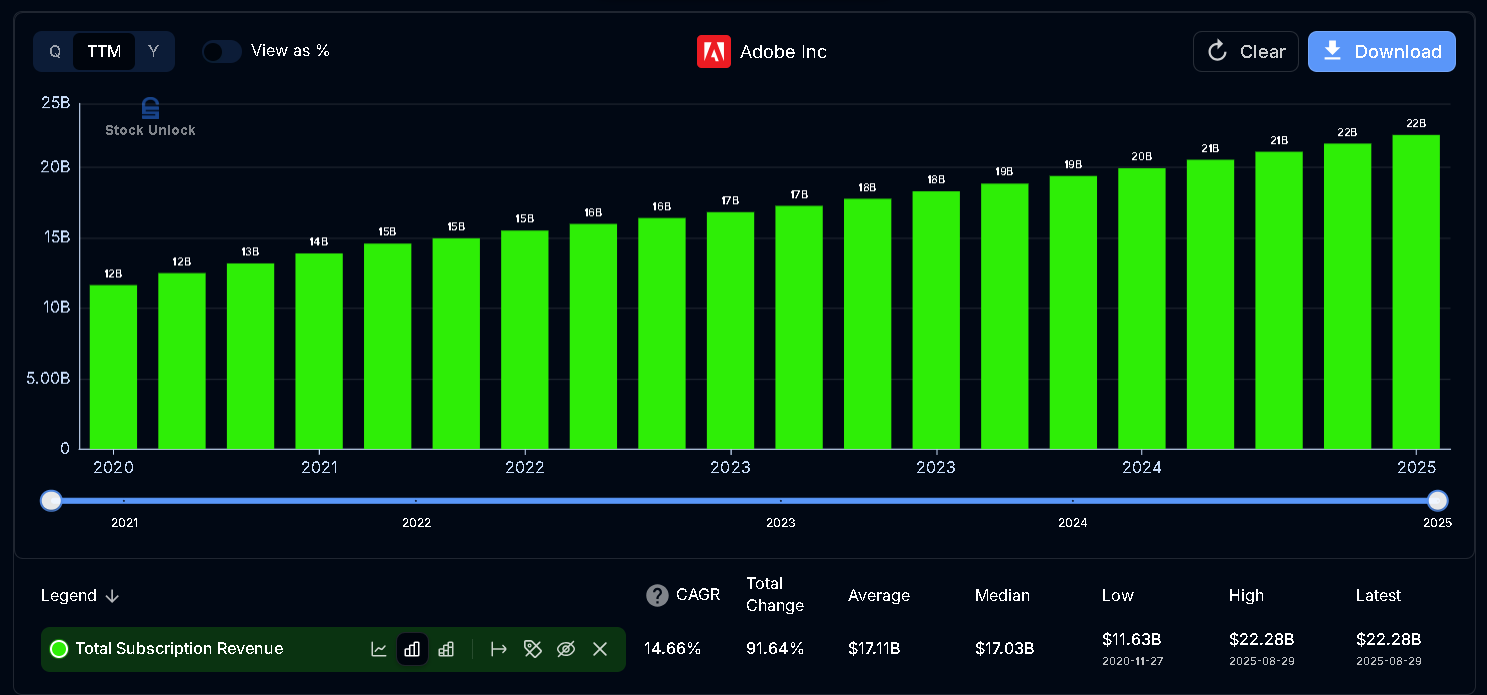
Task: Click the left handle of date range slider
Action: tap(51, 501)
